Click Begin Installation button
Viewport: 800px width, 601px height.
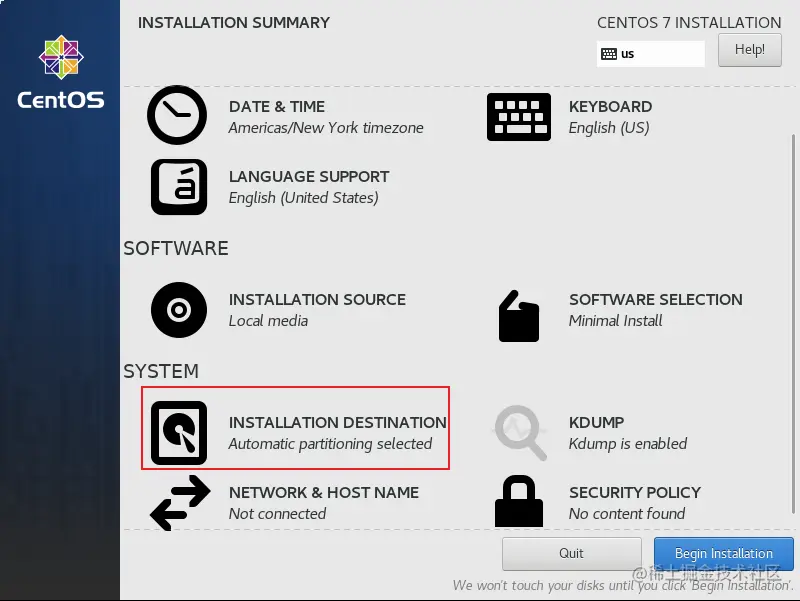[x=723, y=554]
